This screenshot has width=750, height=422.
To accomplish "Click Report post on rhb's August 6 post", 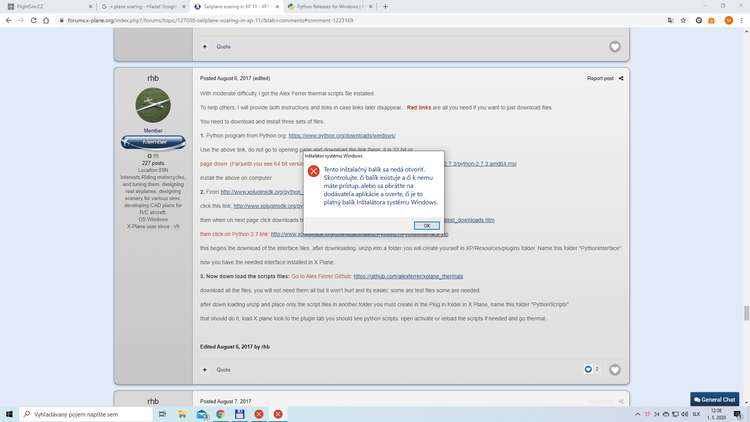I will (x=600, y=78).
